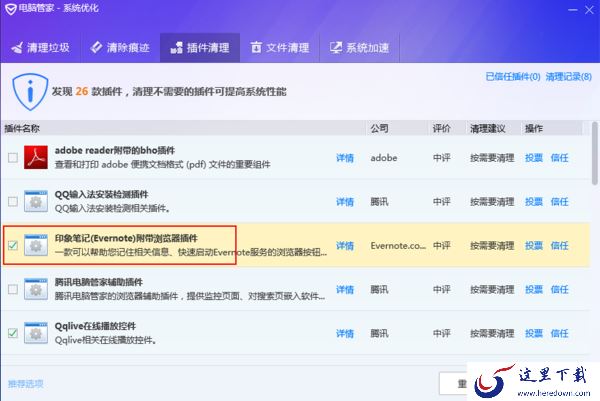600x401 pixels.
Task: Click 信任 for 印象笔记 Evernote plugin
Action: (559, 246)
